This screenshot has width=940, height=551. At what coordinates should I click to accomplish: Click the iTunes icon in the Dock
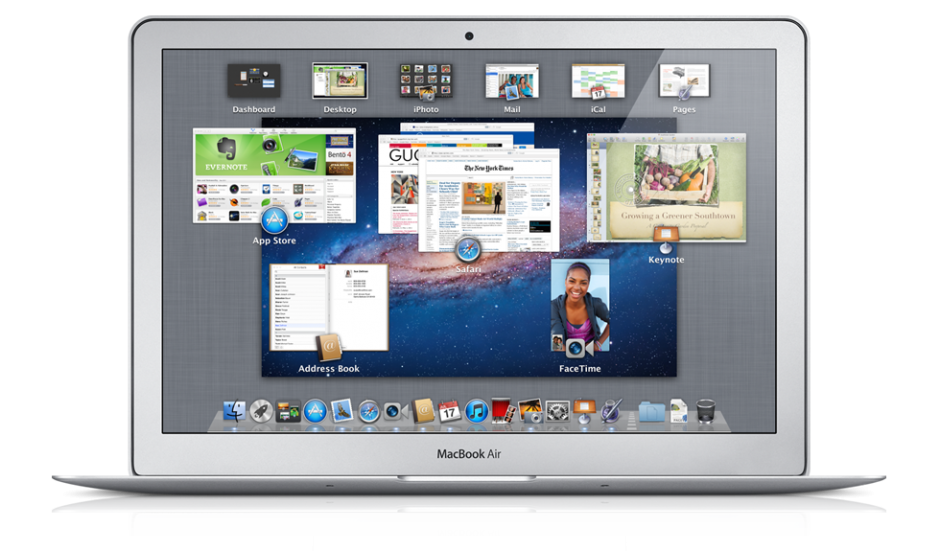tap(476, 410)
